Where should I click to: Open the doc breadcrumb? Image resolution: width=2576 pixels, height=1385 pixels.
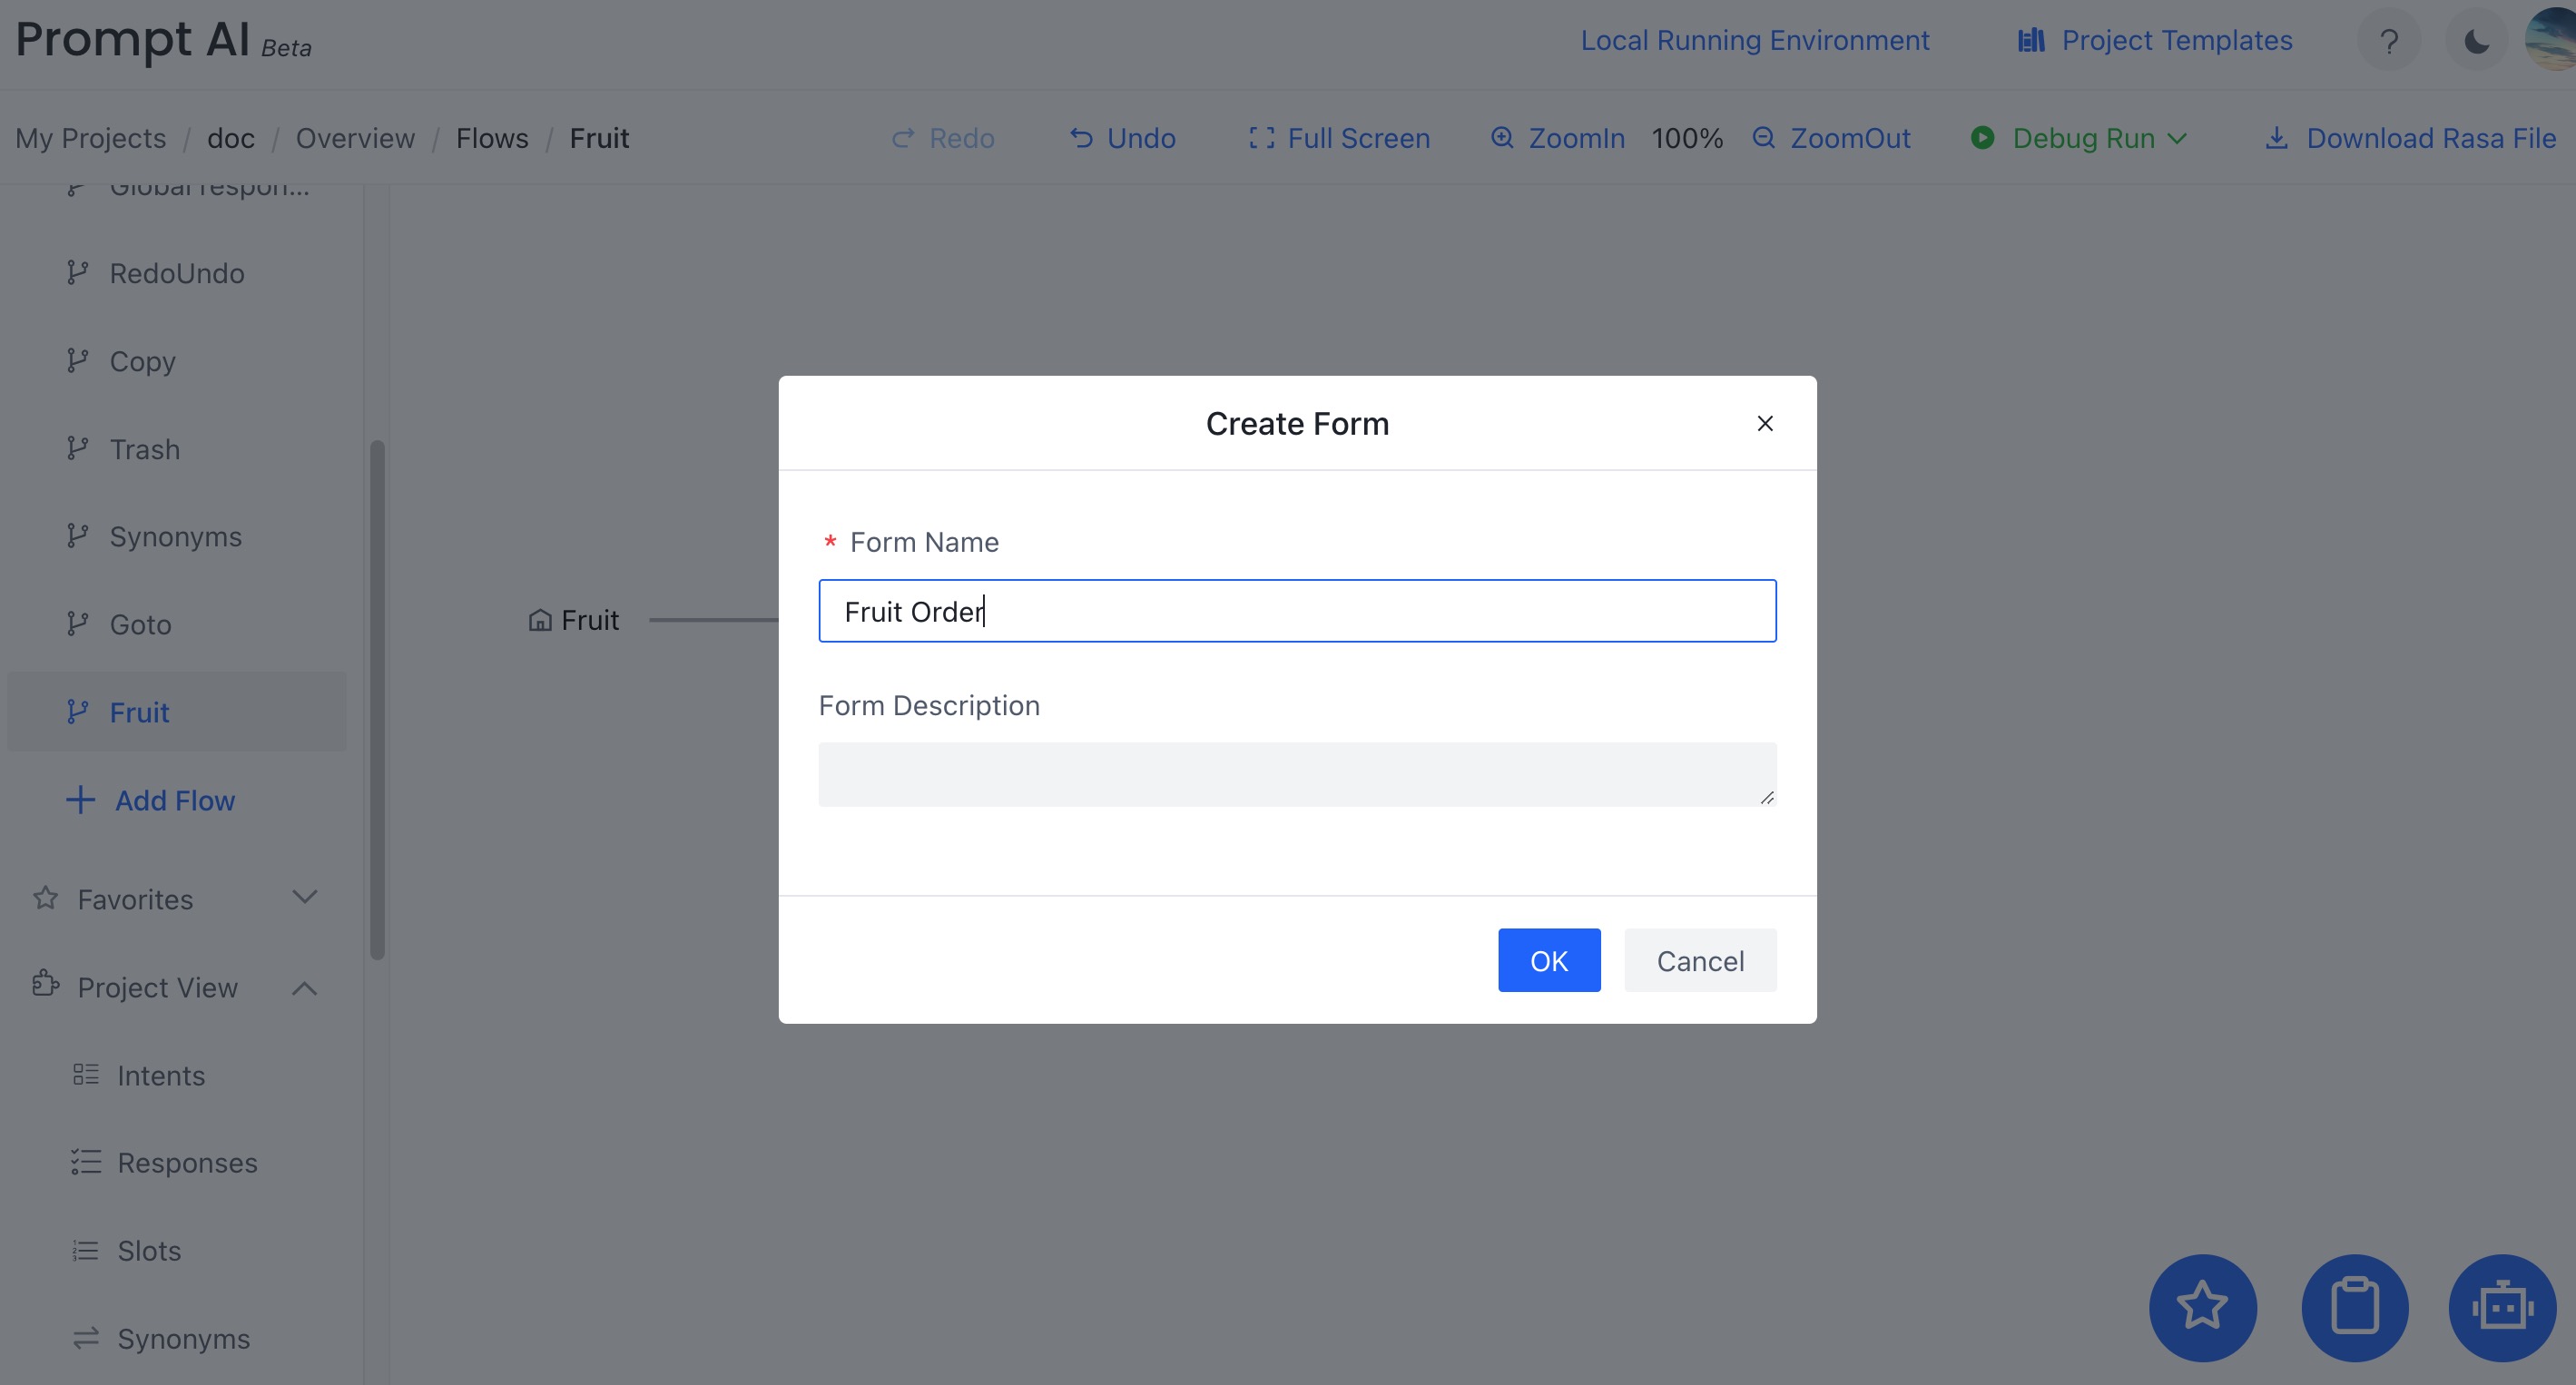[231, 138]
